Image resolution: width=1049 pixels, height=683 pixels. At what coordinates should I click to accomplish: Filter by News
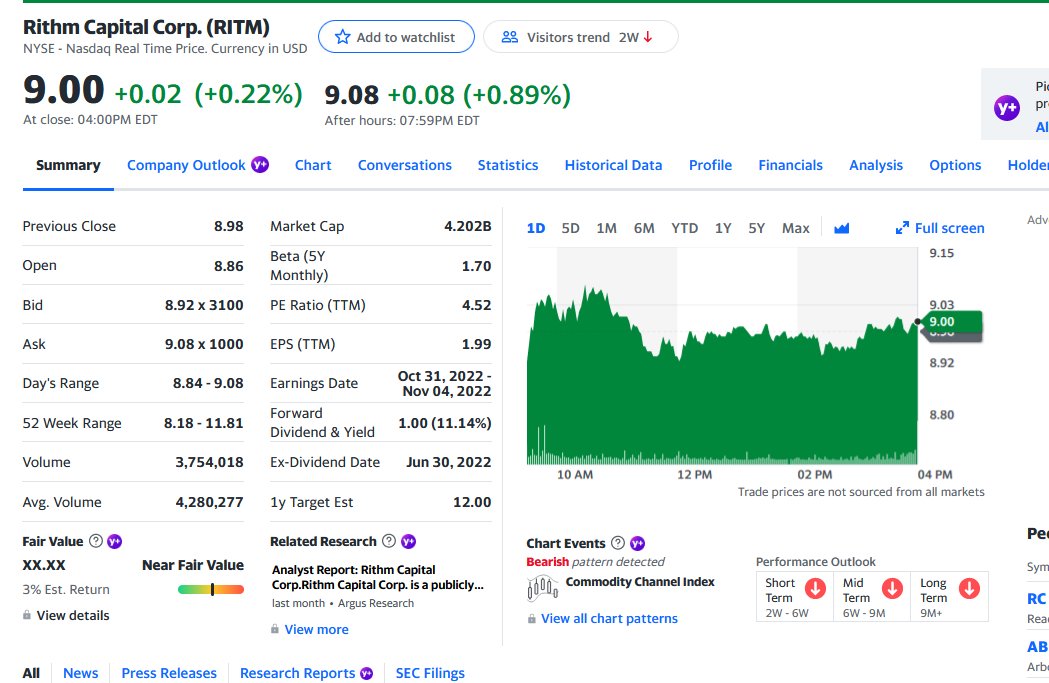click(x=80, y=673)
